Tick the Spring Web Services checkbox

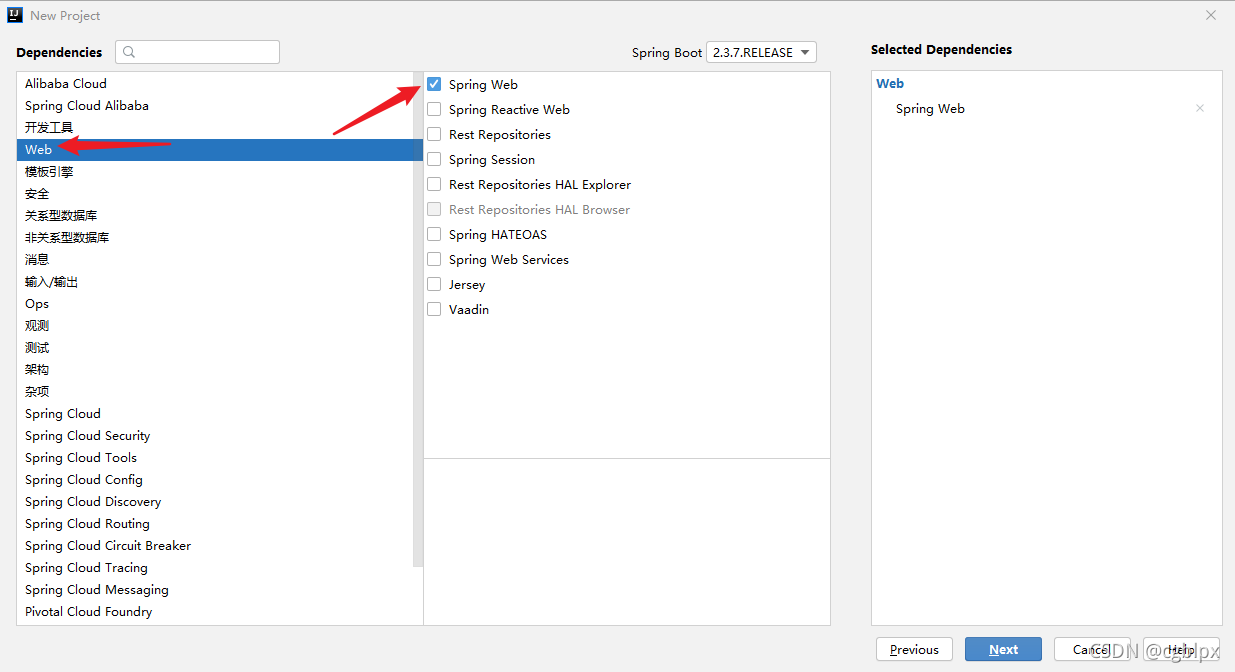(434, 259)
